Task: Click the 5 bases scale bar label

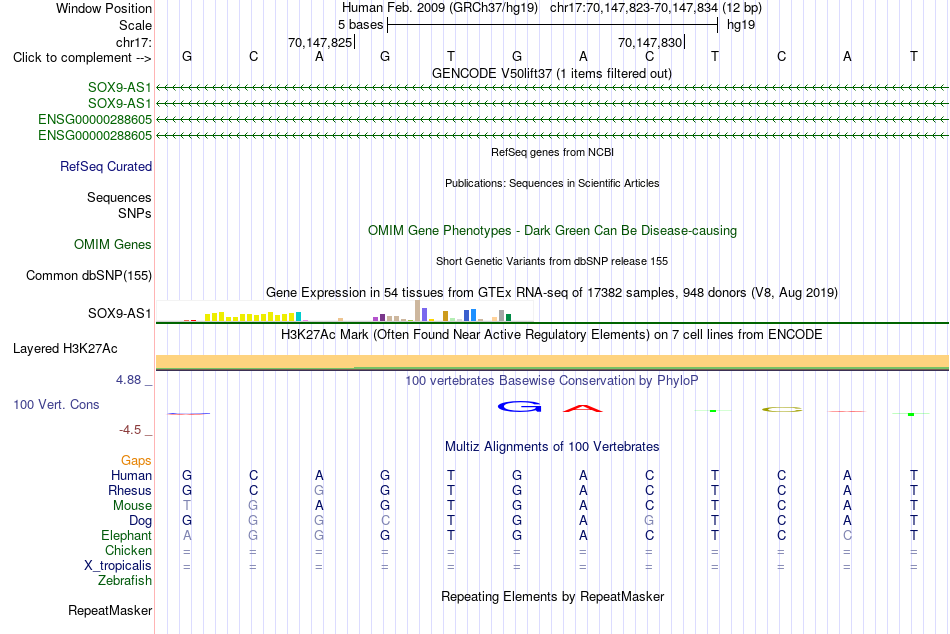Action: click(x=360, y=25)
